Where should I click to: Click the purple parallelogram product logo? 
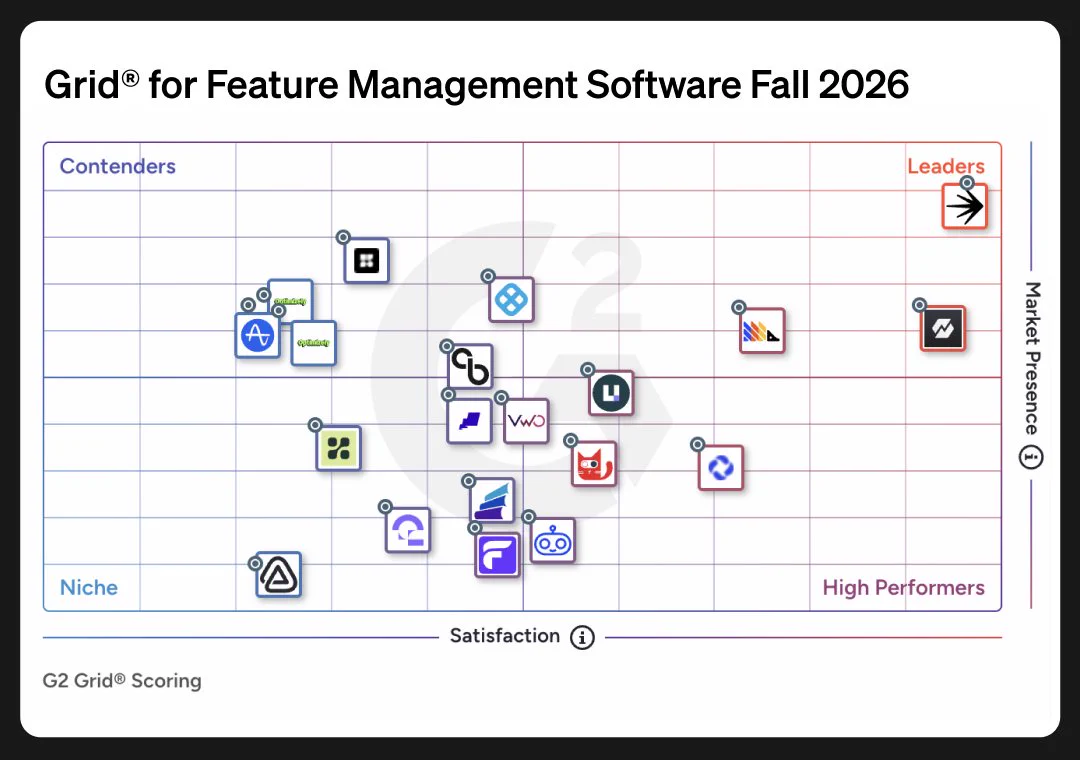coord(470,421)
